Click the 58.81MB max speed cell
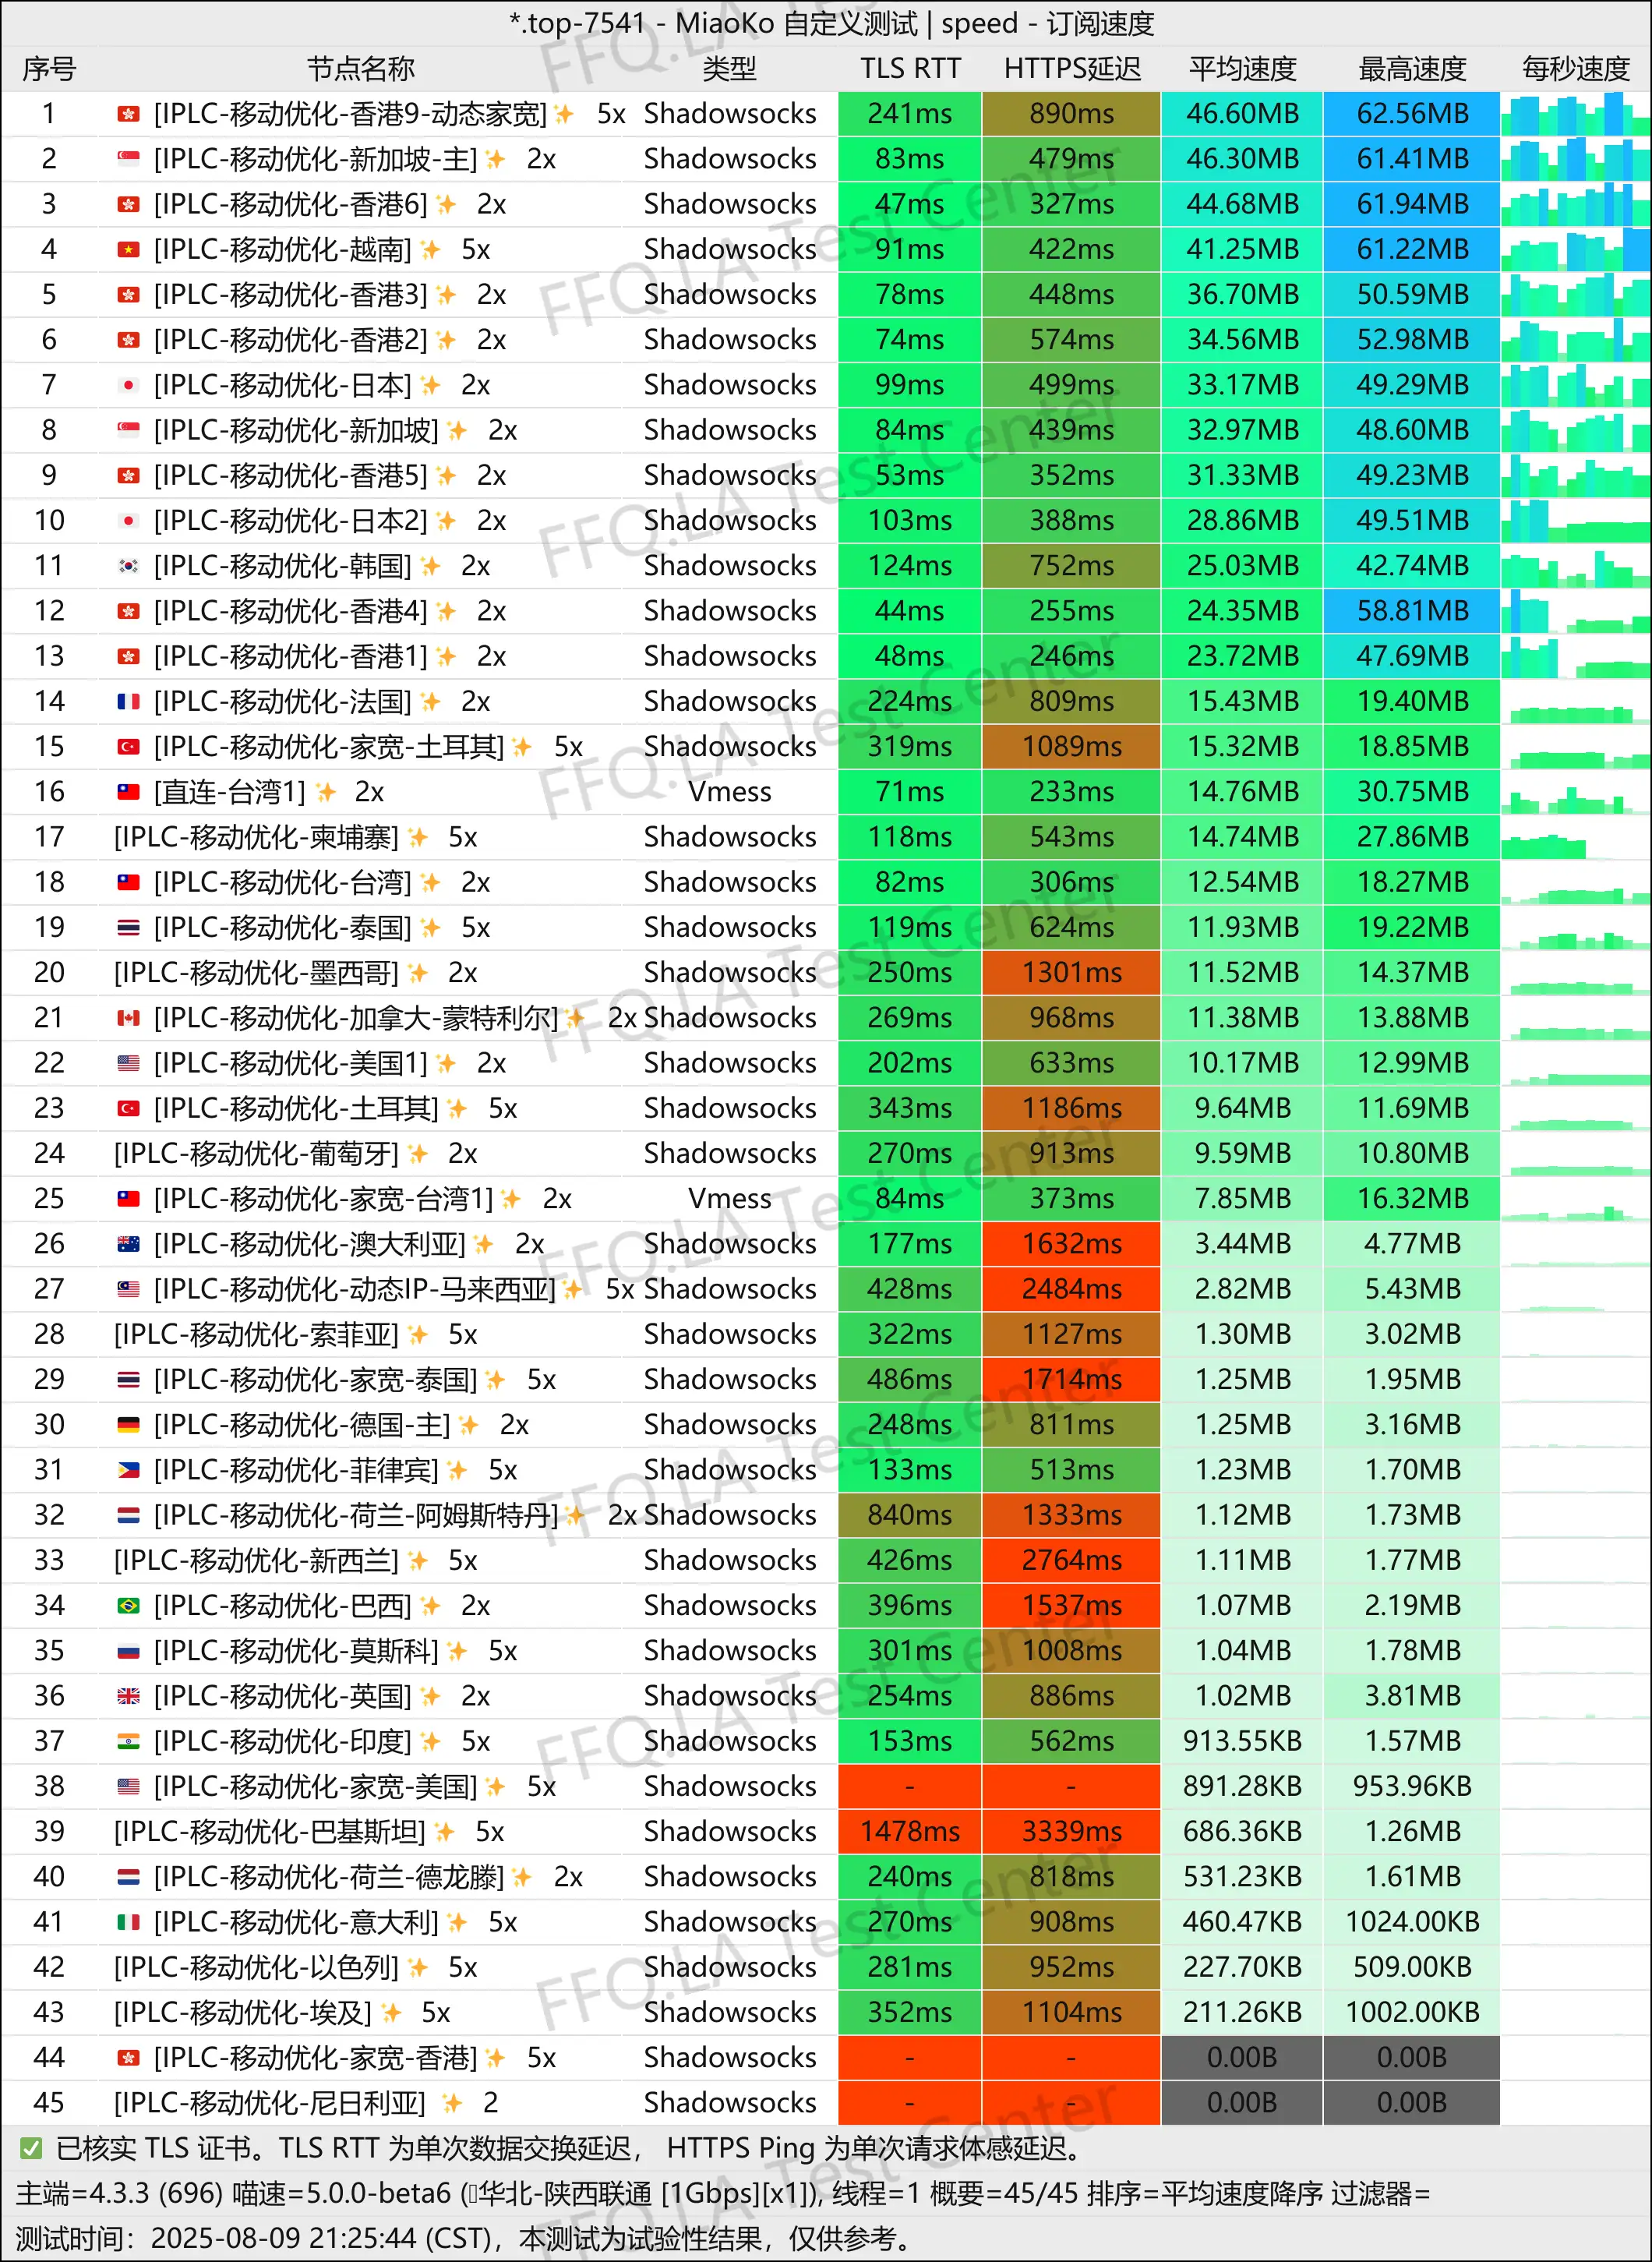Viewport: 1652px width, 2262px height. pyautogui.click(x=1412, y=611)
